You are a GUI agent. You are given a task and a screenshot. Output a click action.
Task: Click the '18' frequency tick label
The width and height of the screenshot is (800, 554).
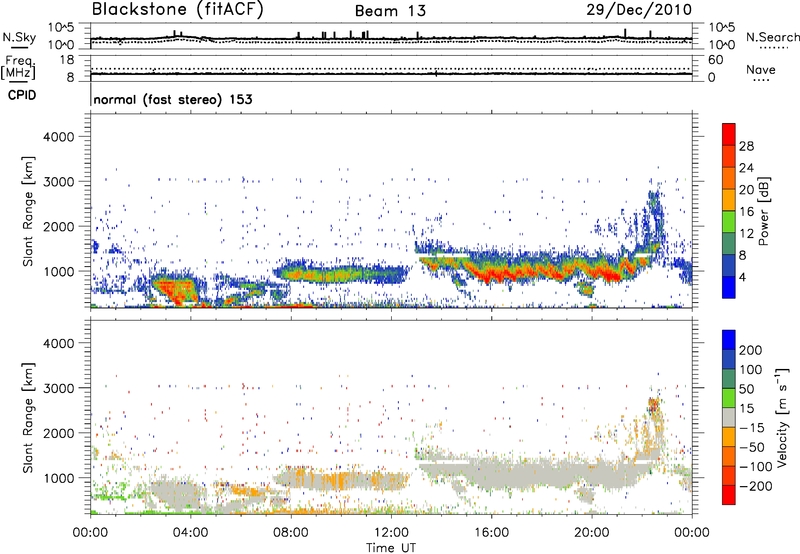tap(66, 60)
